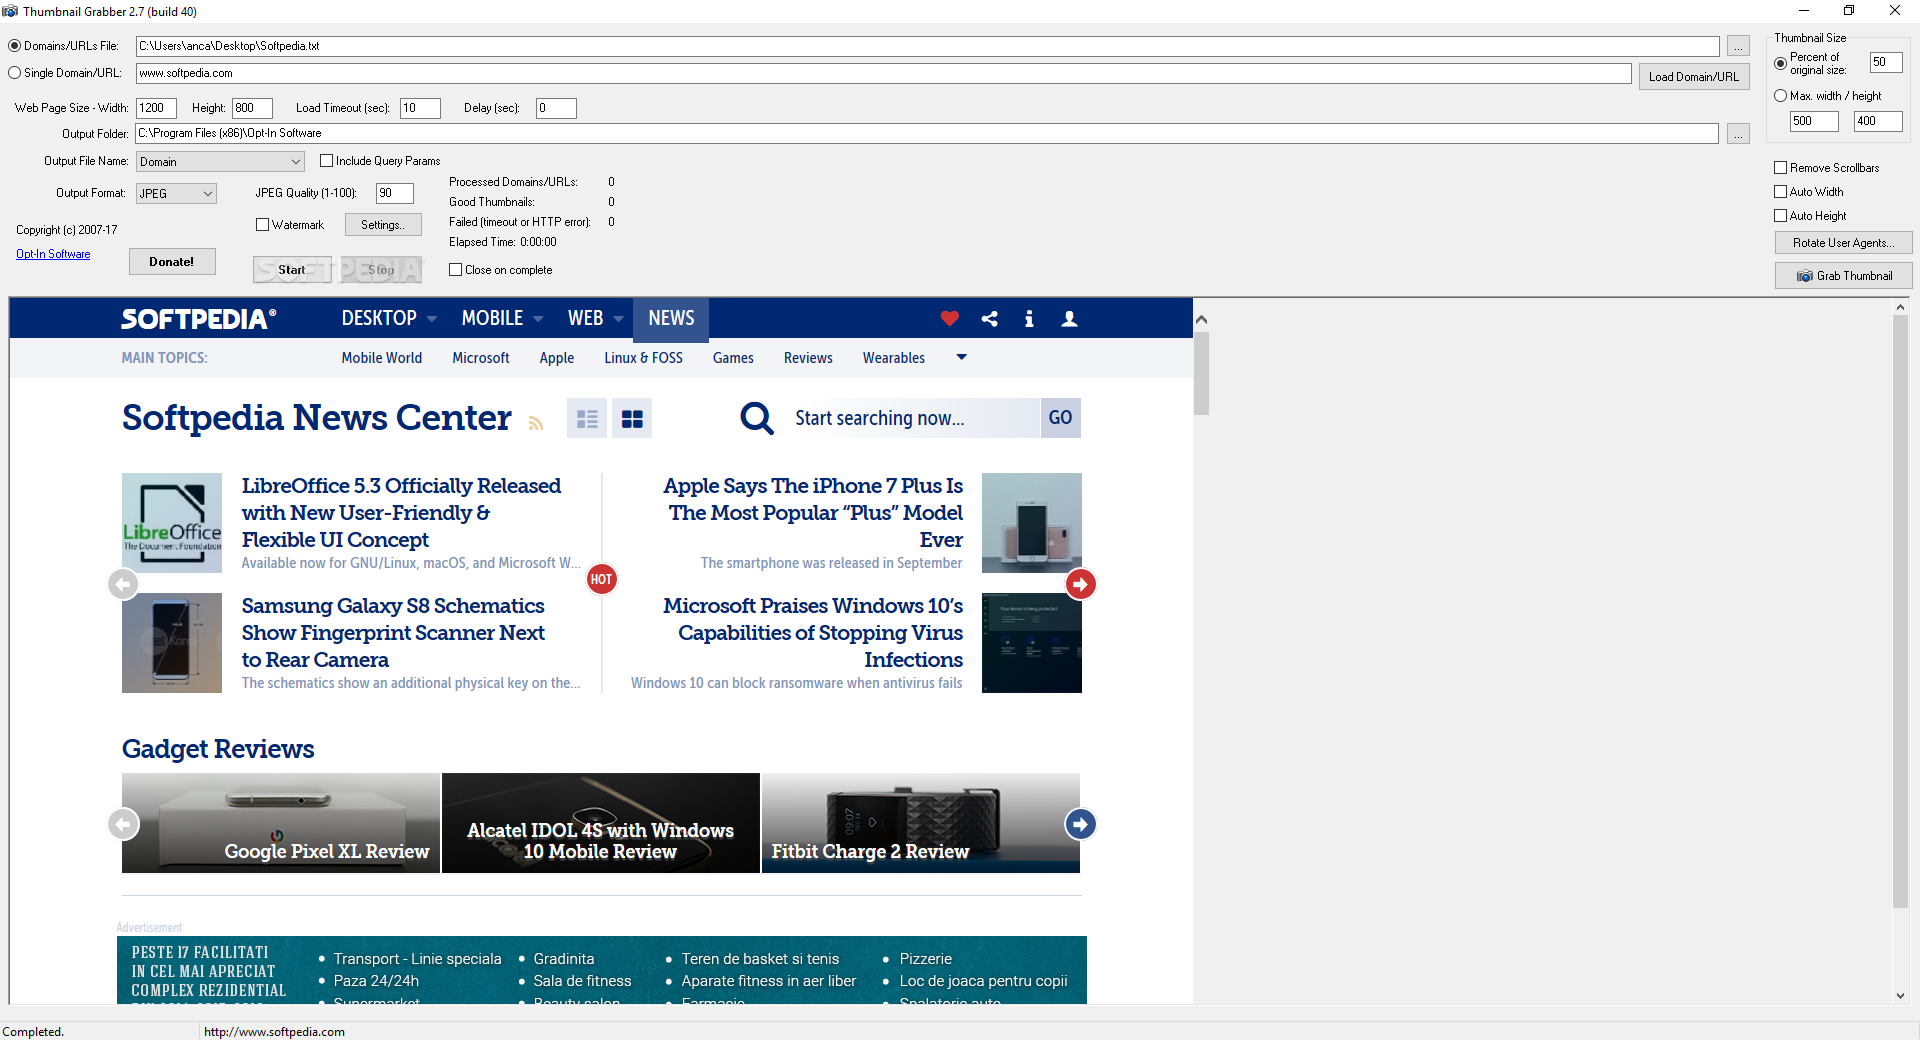Screen dimensions: 1920x1040
Task: Open the Apple topic
Action: click(x=556, y=358)
